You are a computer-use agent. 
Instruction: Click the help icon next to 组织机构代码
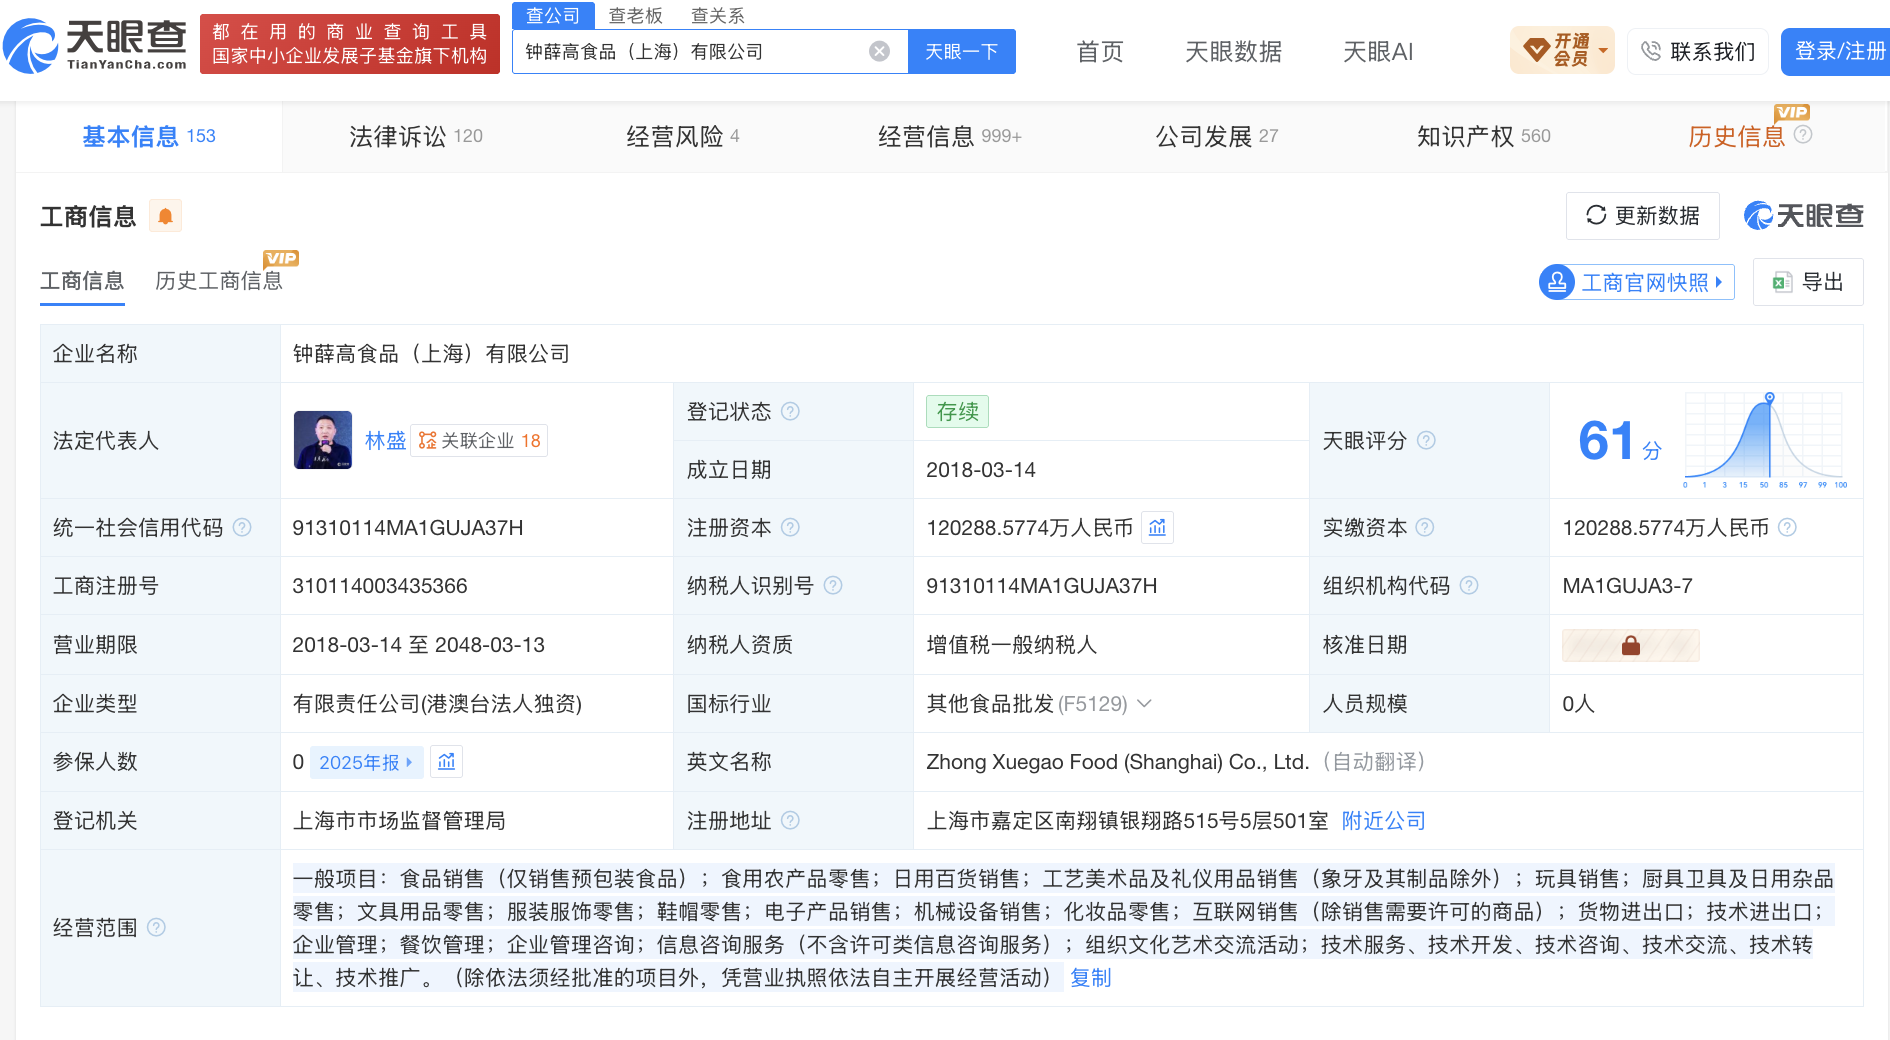1469,585
